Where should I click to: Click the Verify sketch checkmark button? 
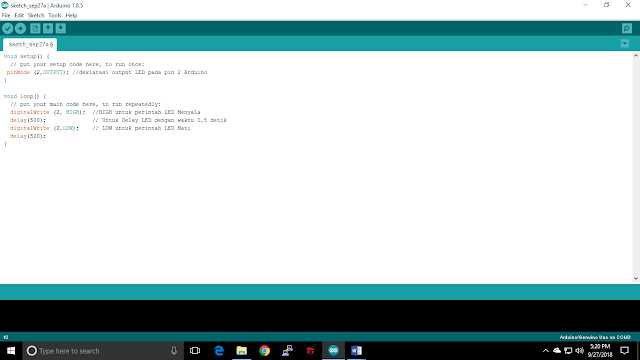click(8, 28)
